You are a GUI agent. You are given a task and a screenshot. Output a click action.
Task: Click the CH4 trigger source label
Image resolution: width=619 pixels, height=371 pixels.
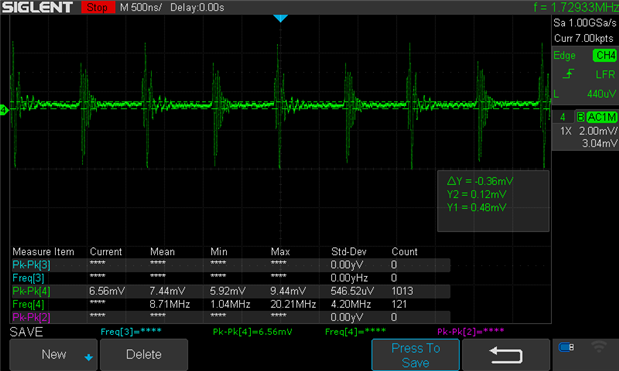pyautogui.click(x=605, y=55)
